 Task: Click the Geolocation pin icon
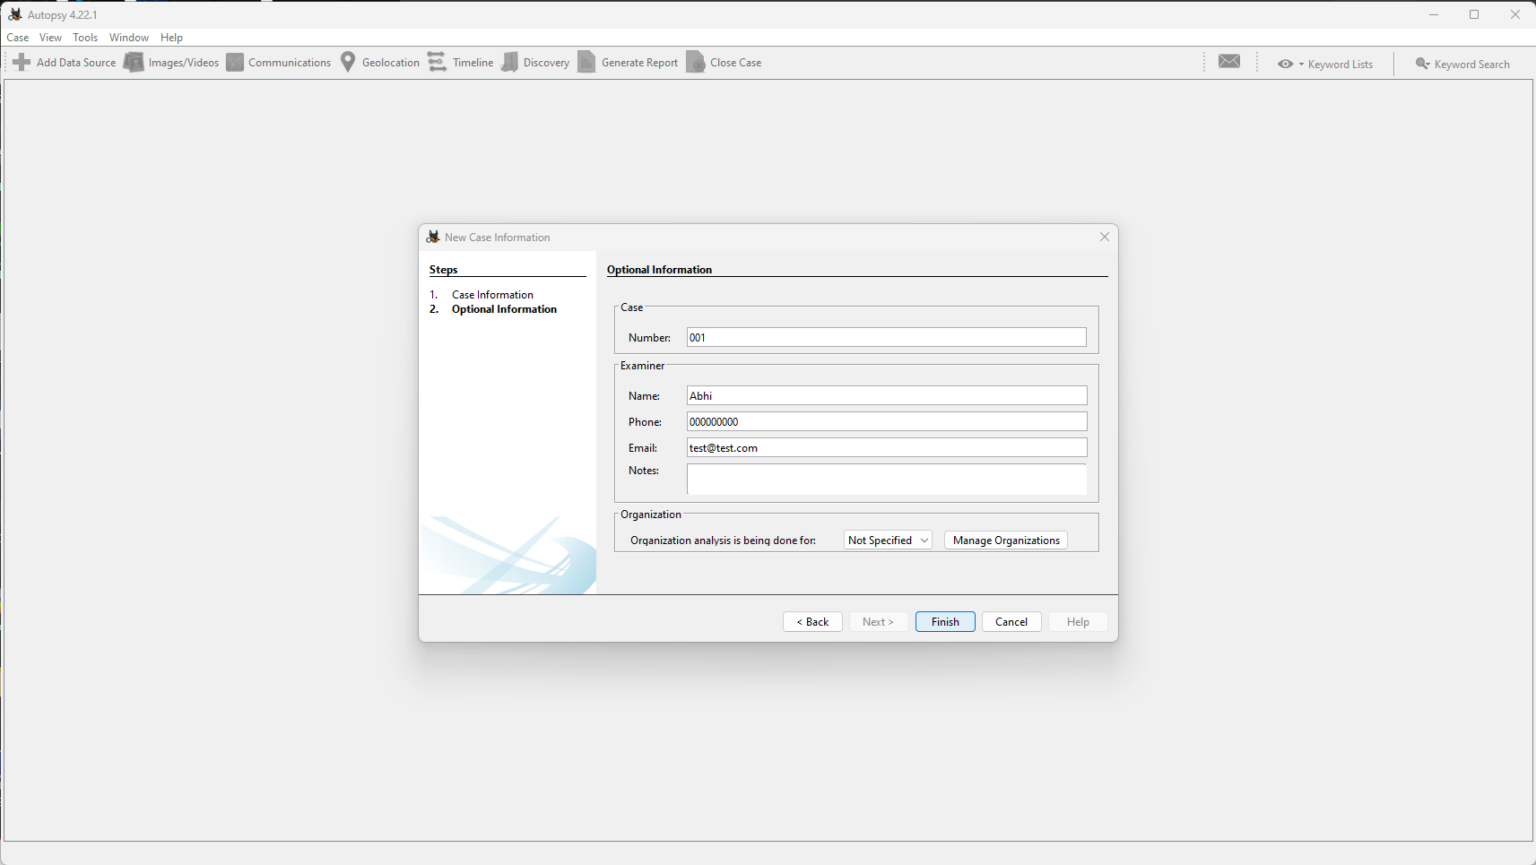tap(348, 62)
